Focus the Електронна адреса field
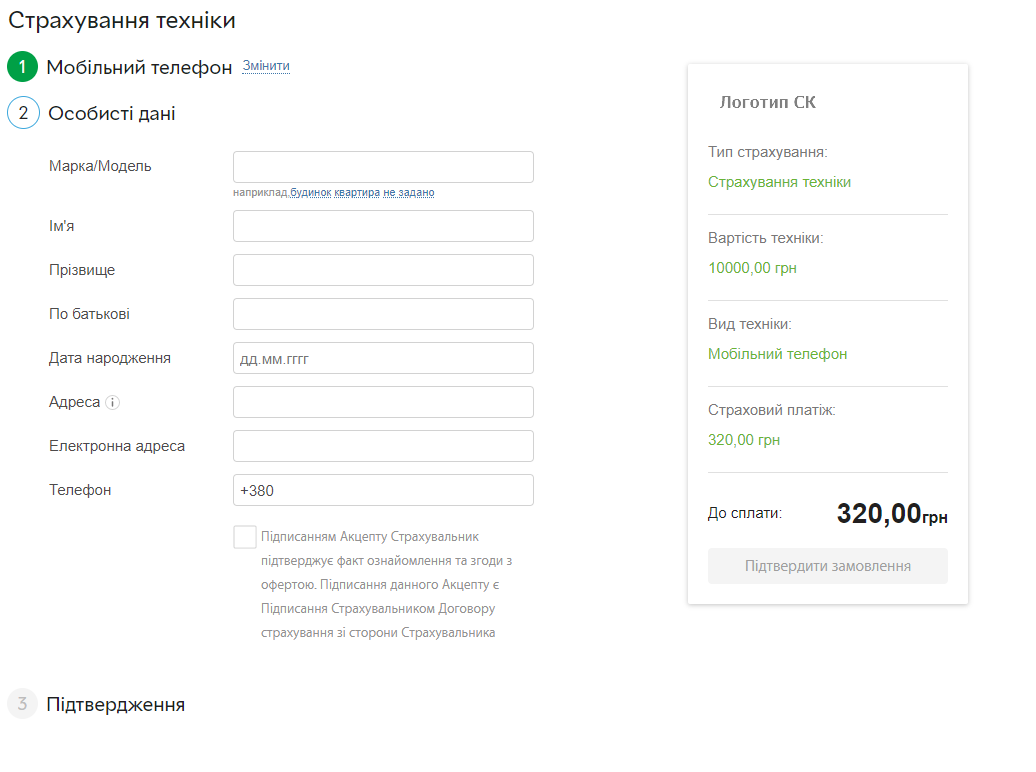 point(383,446)
